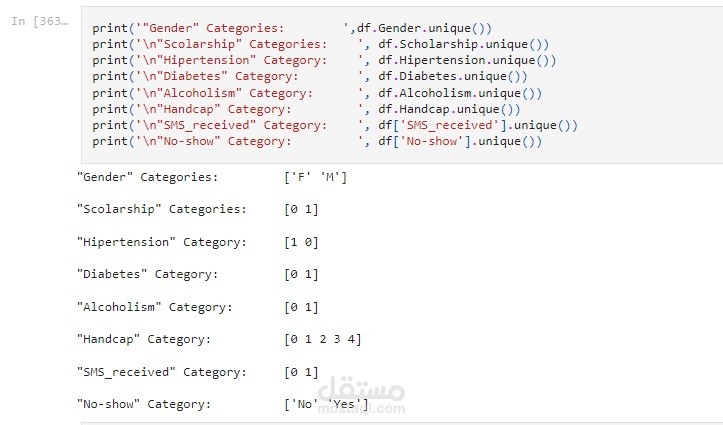Click the "Handcap" Category output label

coord(144,339)
